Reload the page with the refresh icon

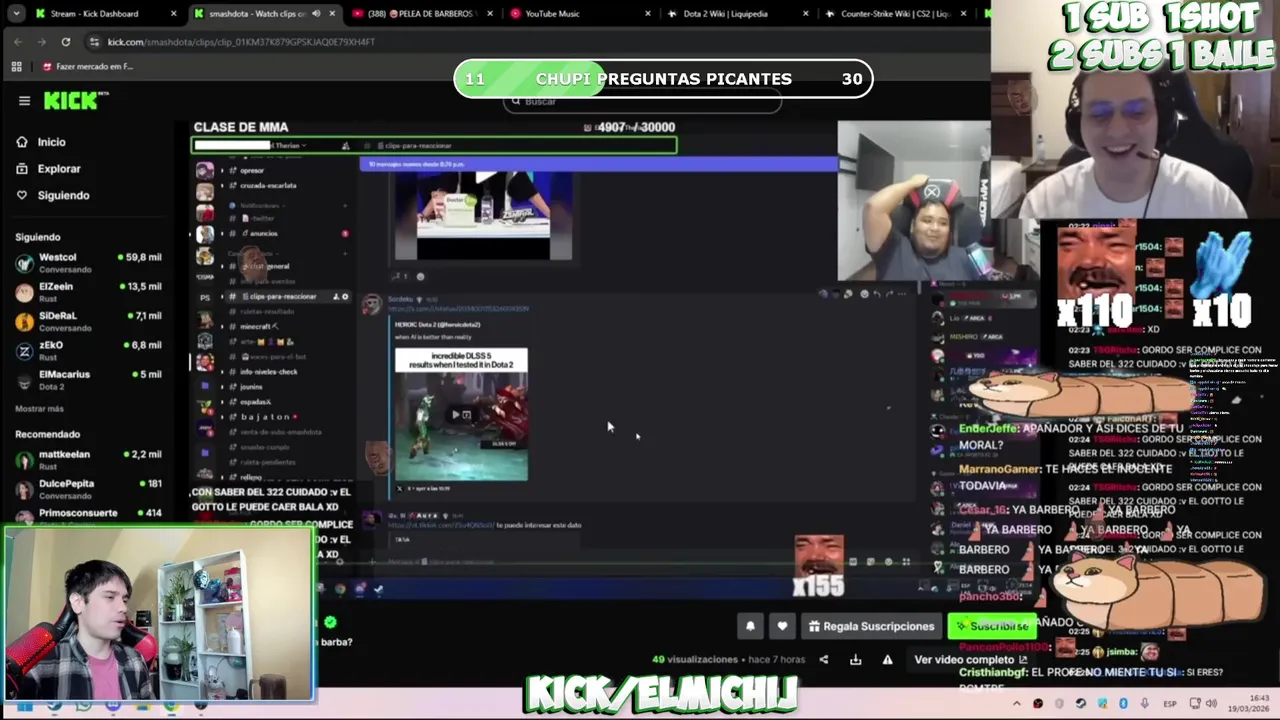66,42
